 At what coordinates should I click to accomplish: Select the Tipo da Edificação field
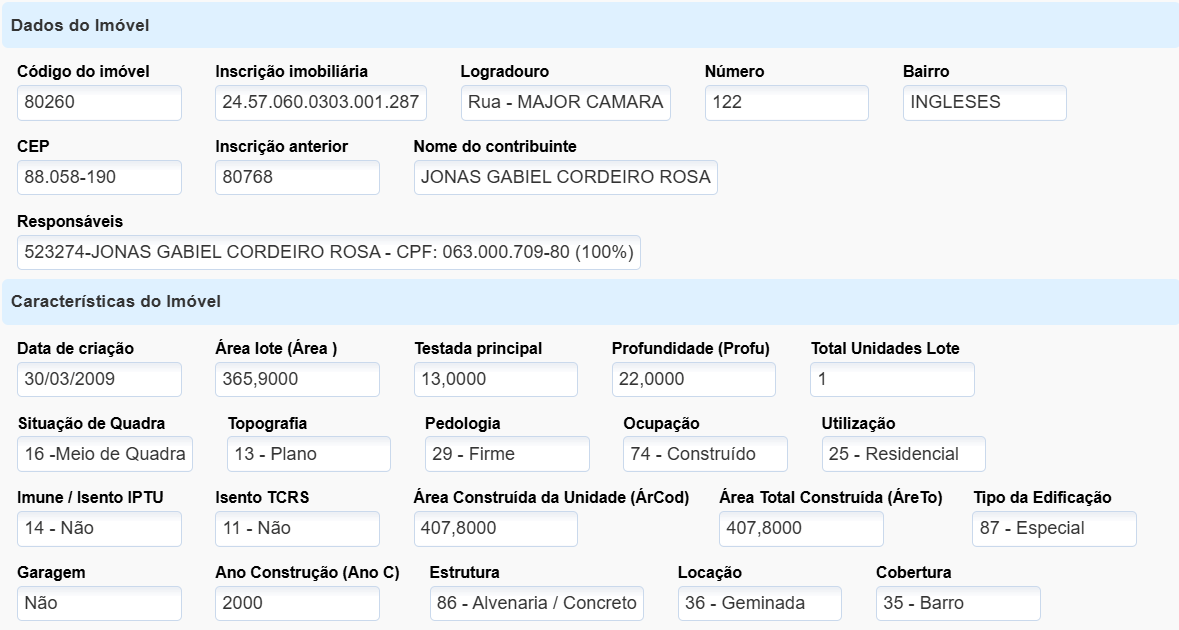(1054, 529)
